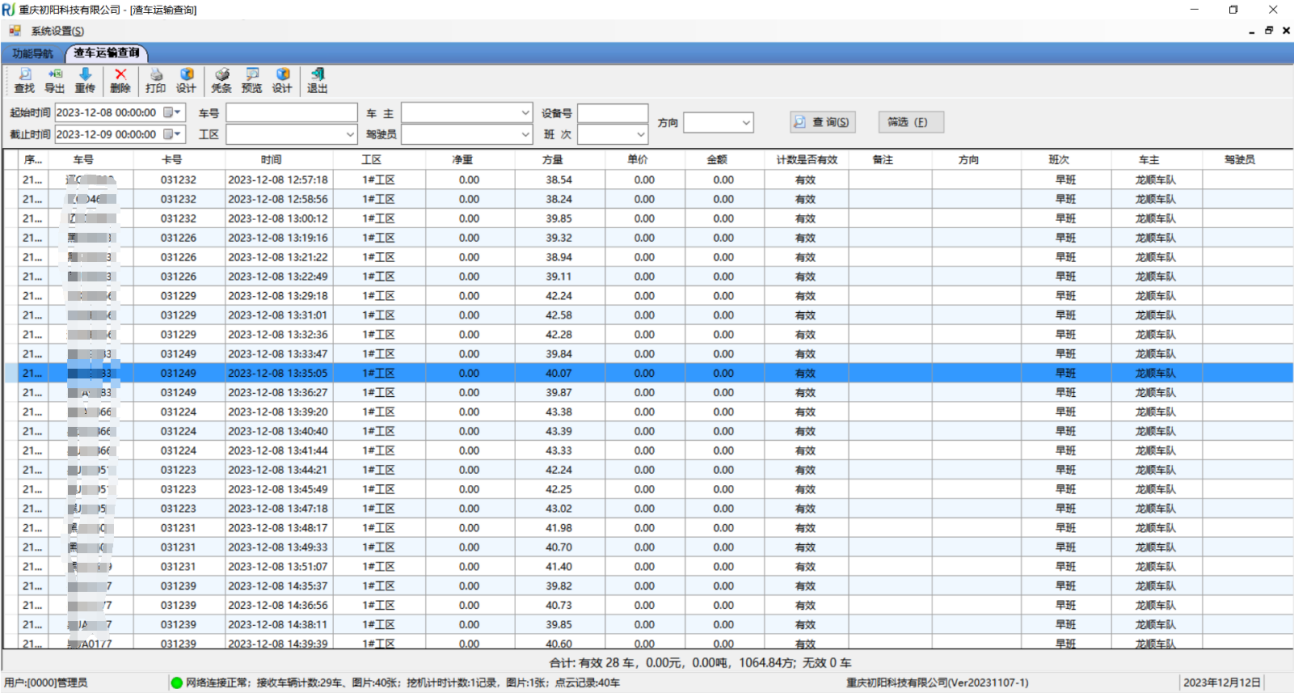Click the 退出 exit toolbar icon
Screen dimensions: 1294x693
[x=318, y=80]
